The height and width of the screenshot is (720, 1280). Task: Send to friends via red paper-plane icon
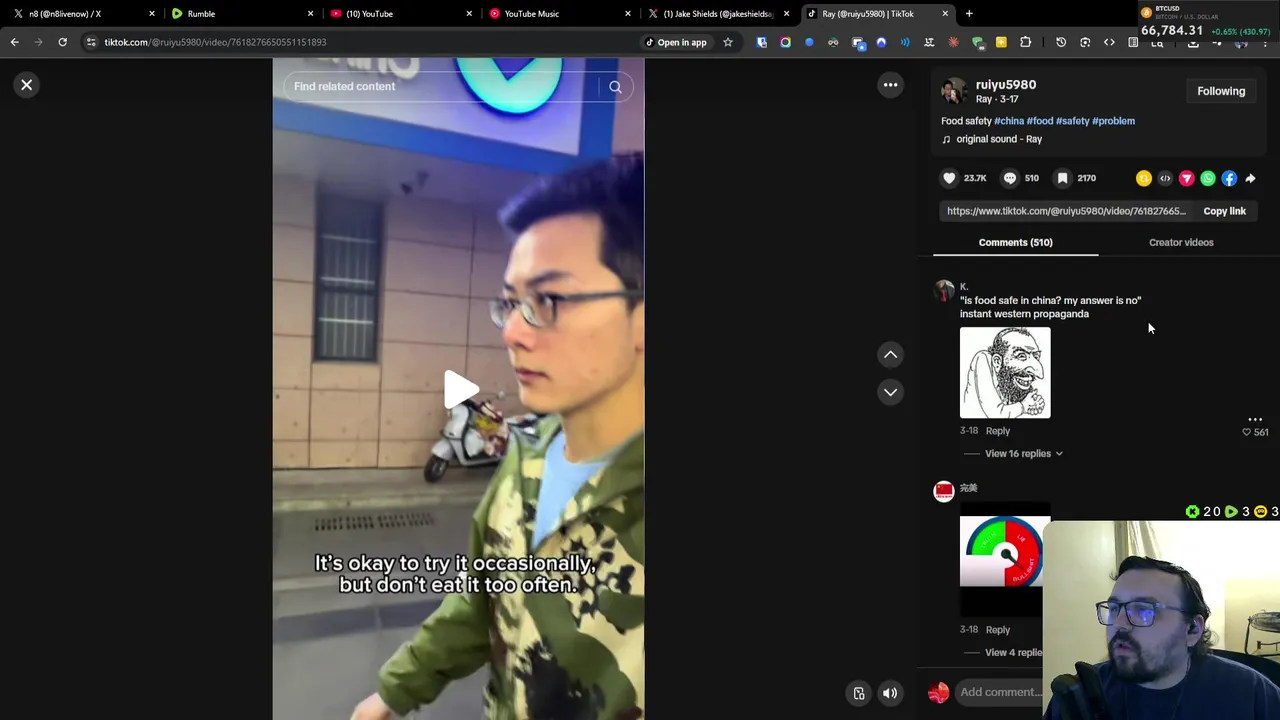point(1186,178)
